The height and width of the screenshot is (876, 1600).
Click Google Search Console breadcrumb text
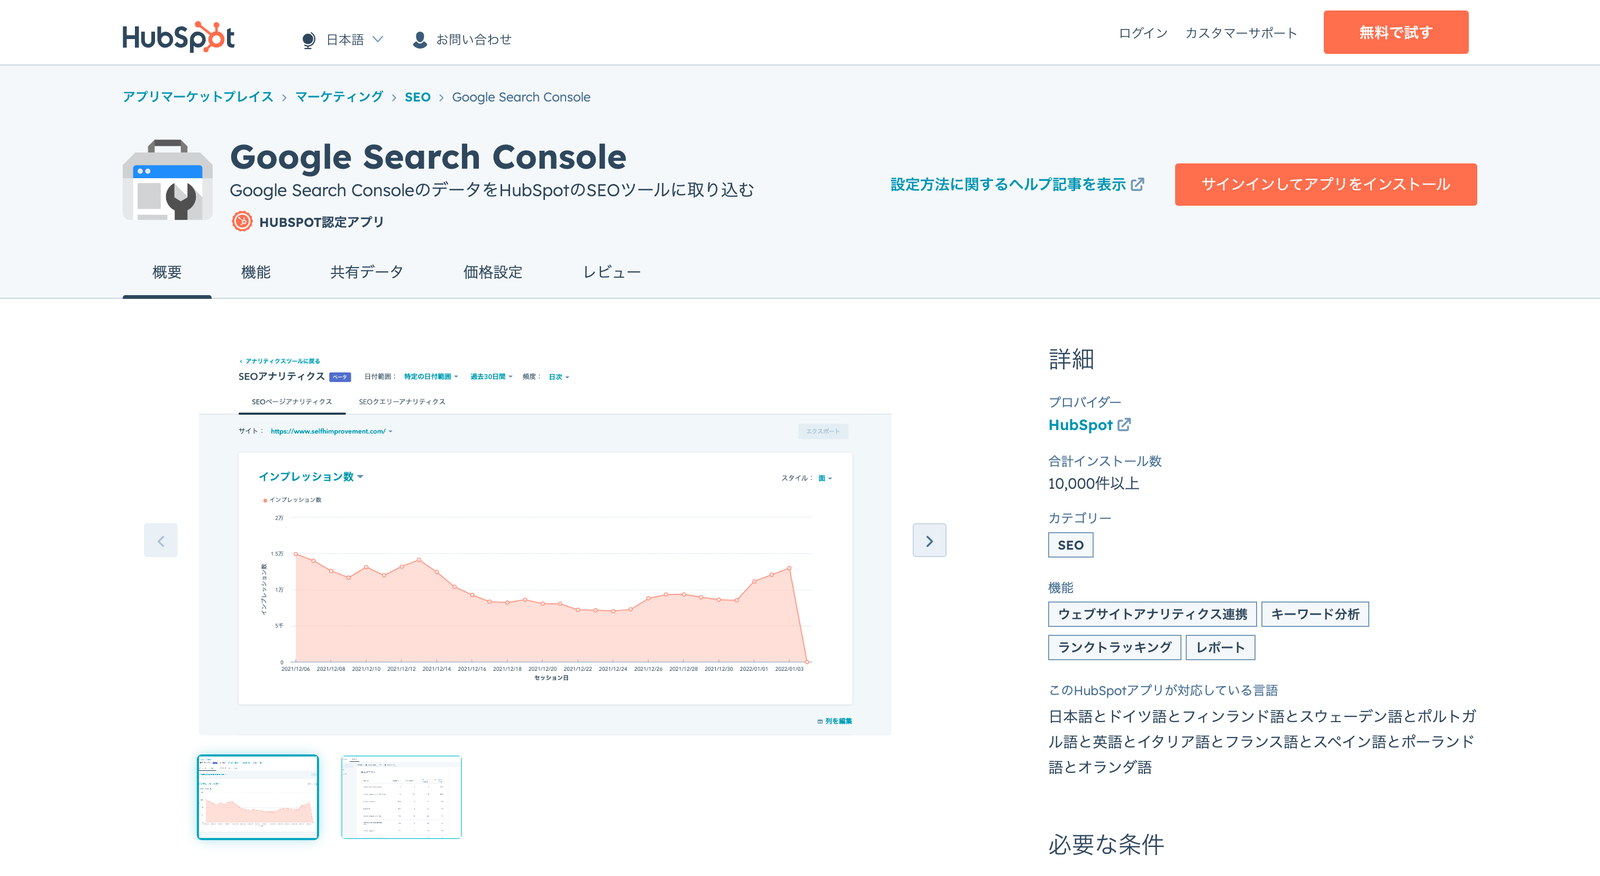click(x=521, y=97)
